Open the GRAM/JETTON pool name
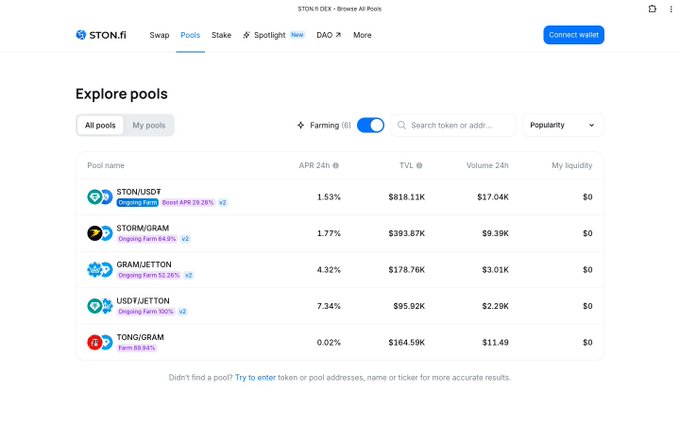680x425 pixels. click(x=144, y=265)
